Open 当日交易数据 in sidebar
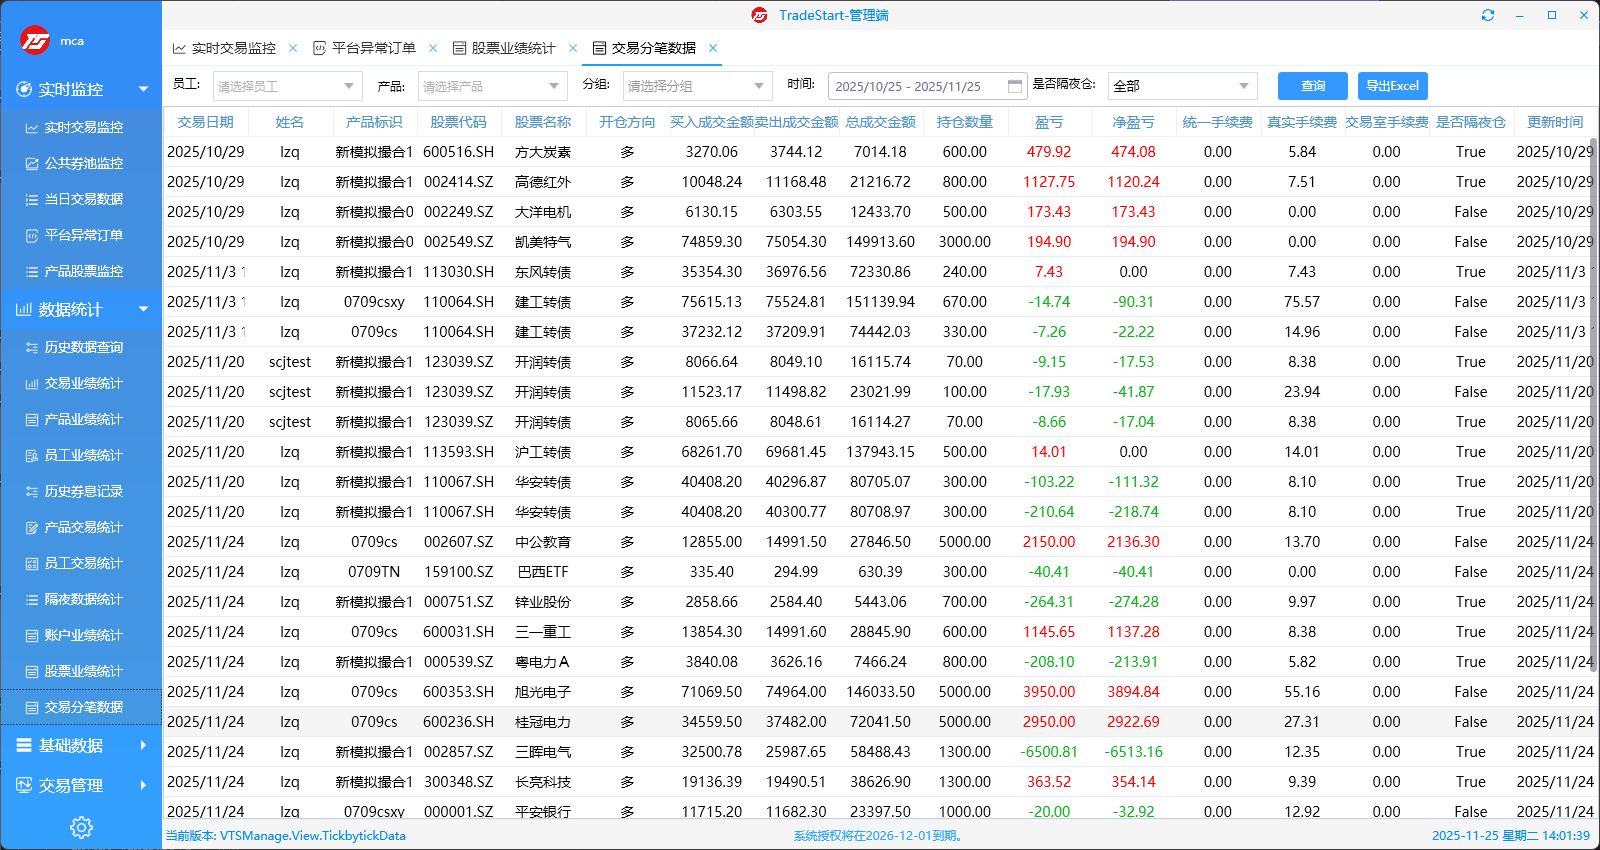This screenshot has width=1600, height=850. [81, 199]
